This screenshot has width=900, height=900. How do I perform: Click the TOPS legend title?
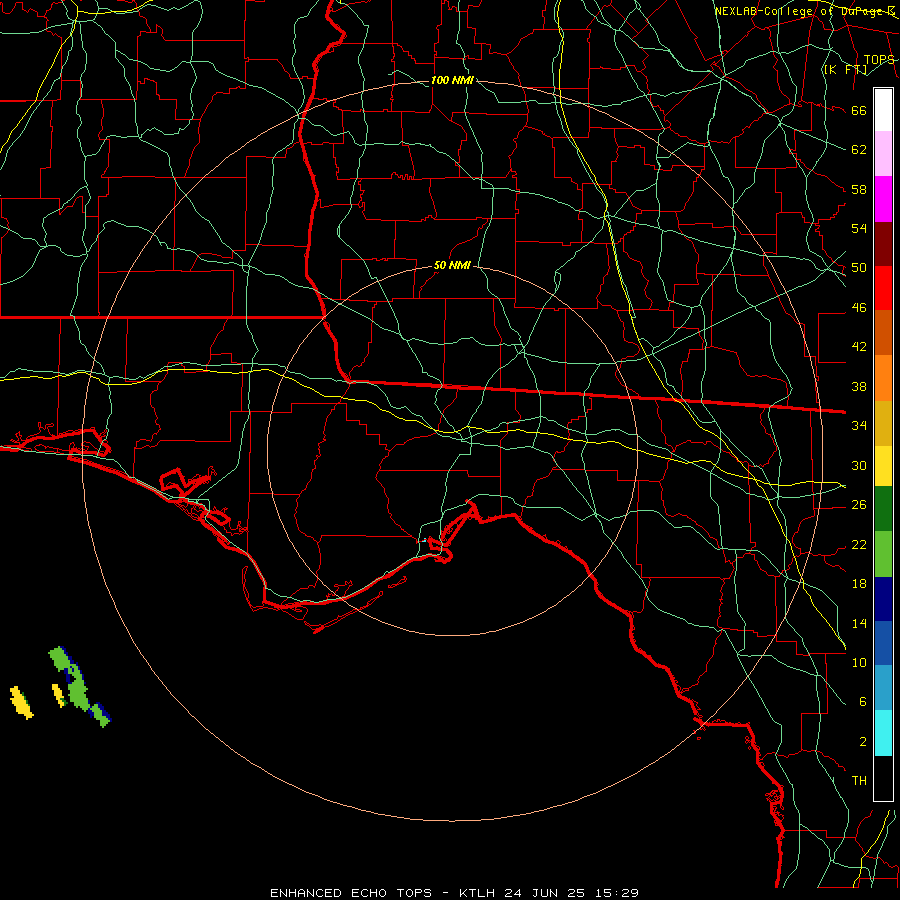point(879,60)
